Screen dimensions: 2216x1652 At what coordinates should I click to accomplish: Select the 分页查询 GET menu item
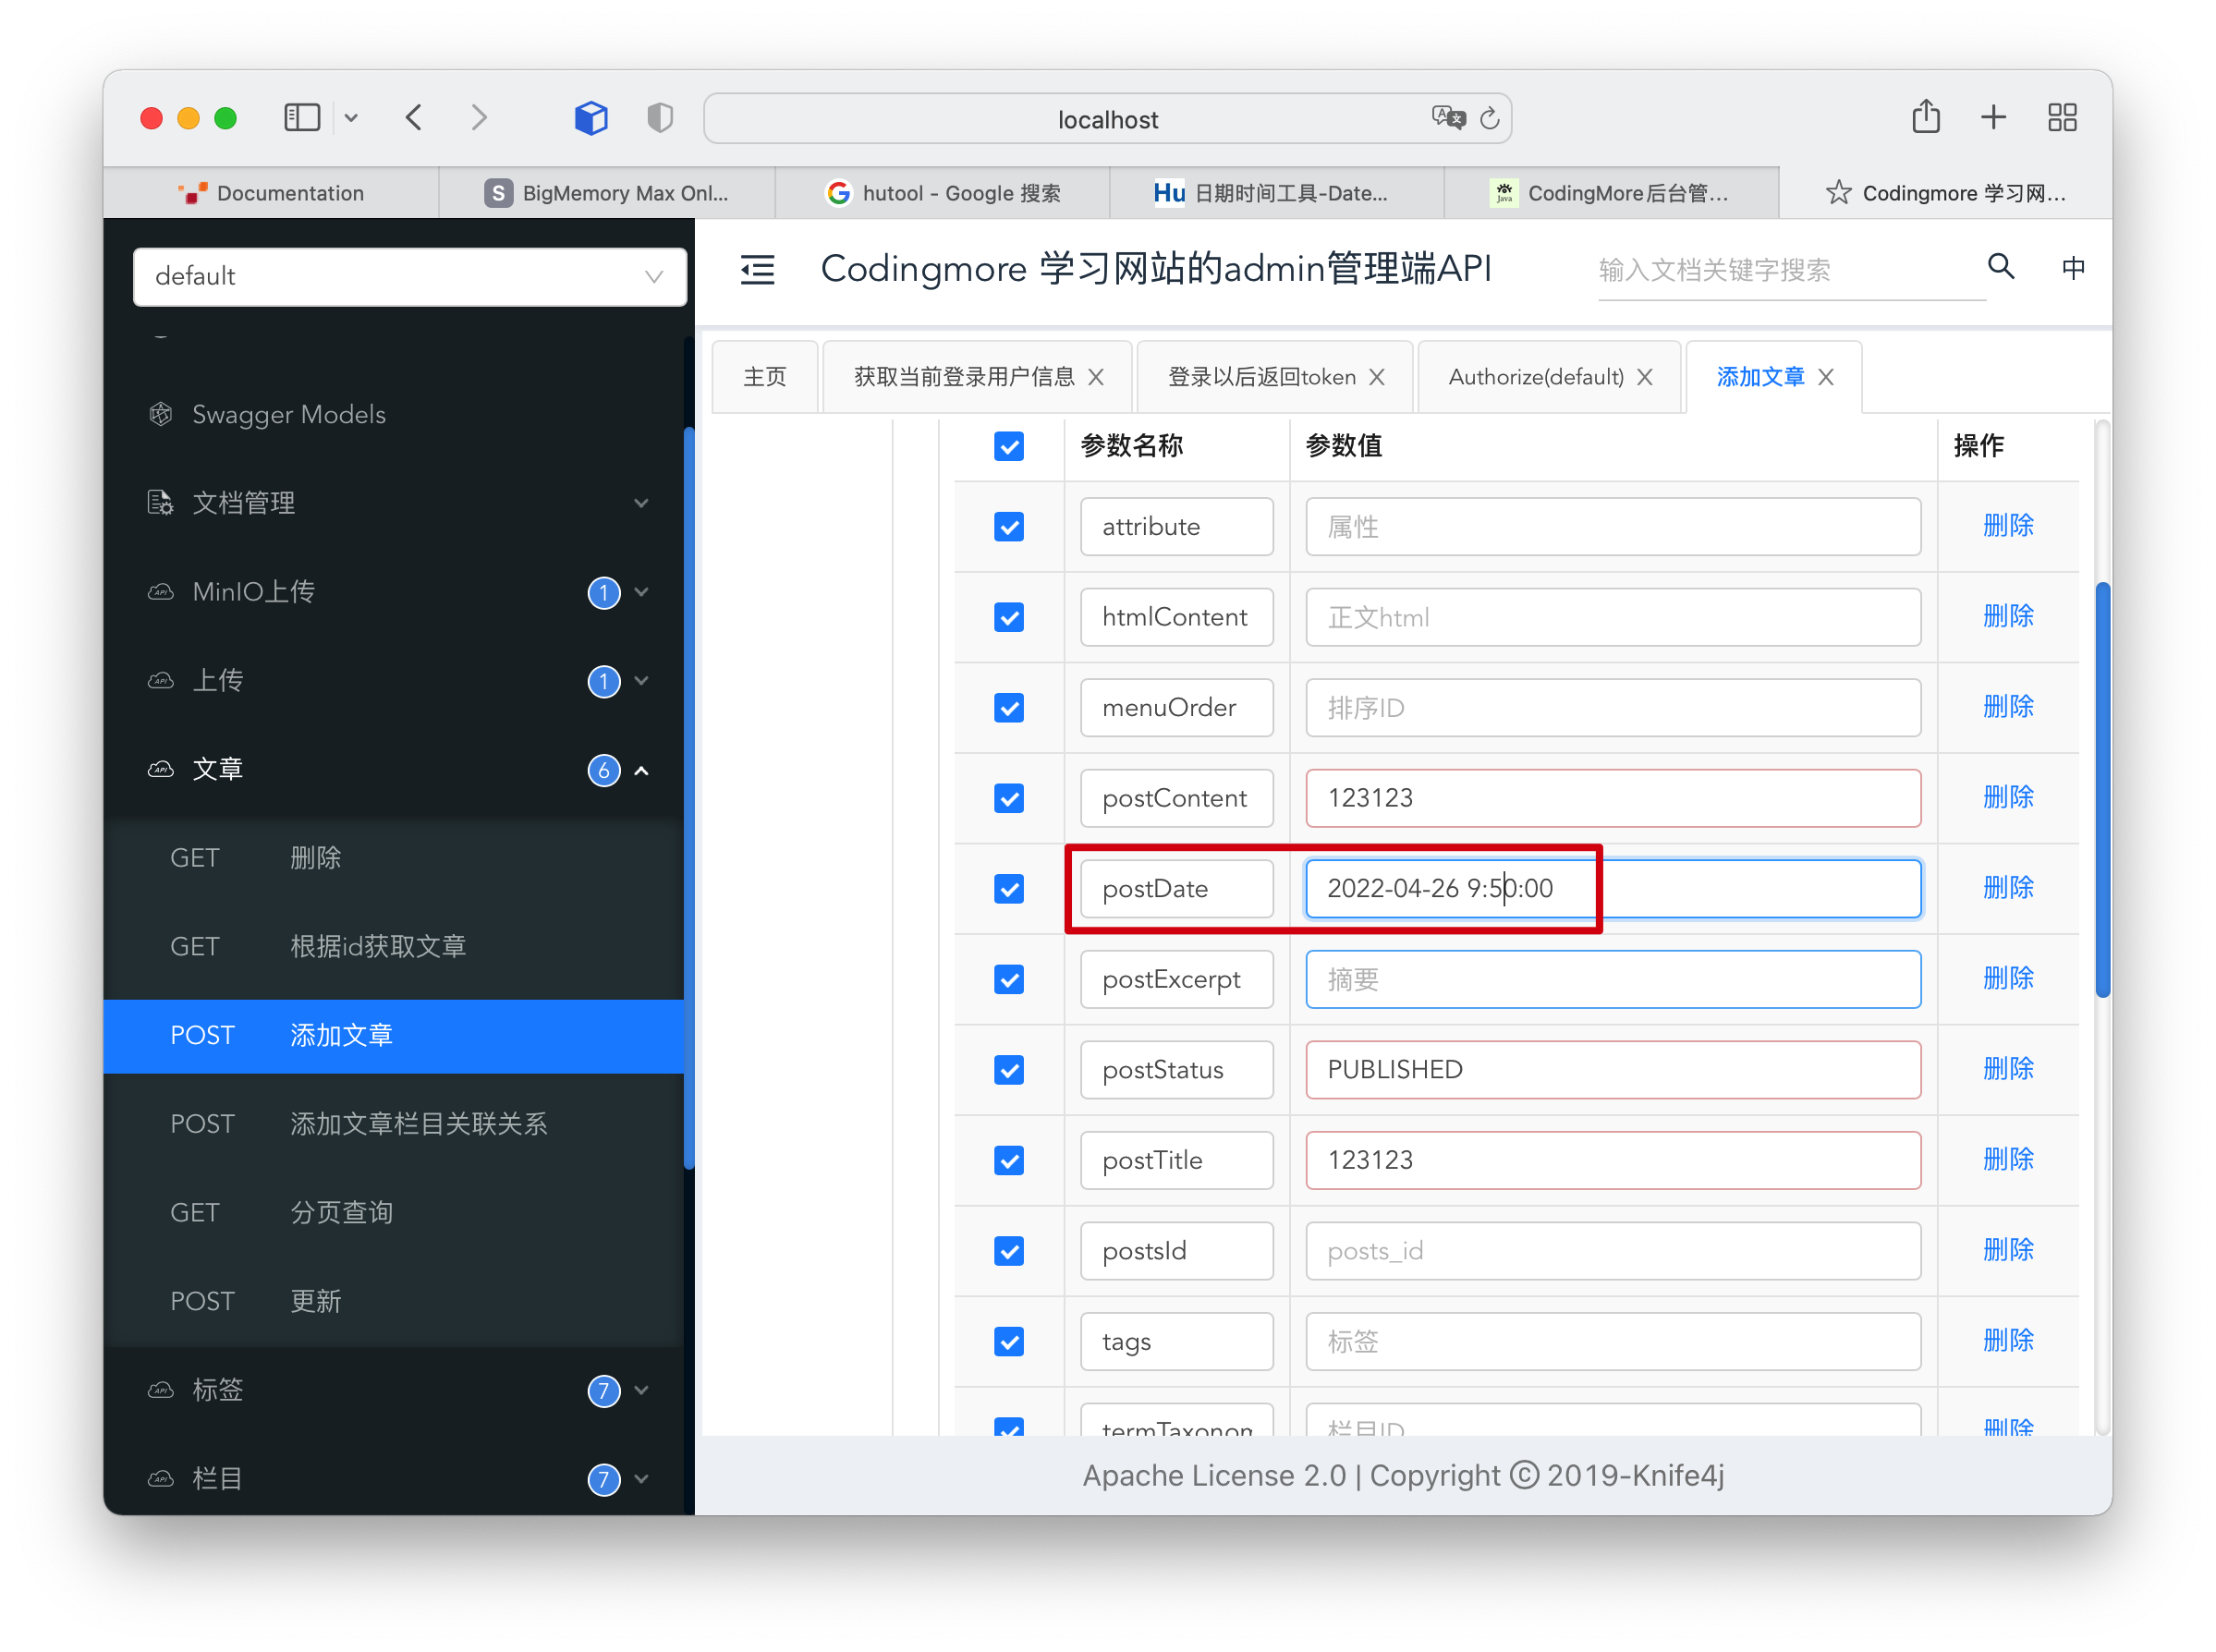[340, 1212]
